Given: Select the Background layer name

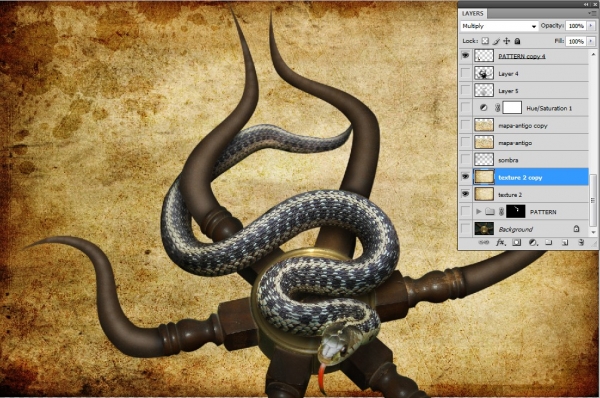Looking at the screenshot, I should 515,229.
